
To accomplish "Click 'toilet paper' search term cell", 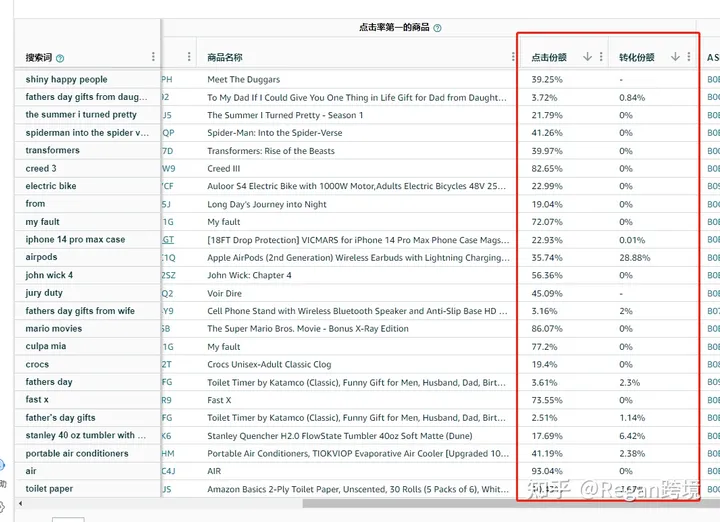I will pyautogui.click(x=50, y=489).
